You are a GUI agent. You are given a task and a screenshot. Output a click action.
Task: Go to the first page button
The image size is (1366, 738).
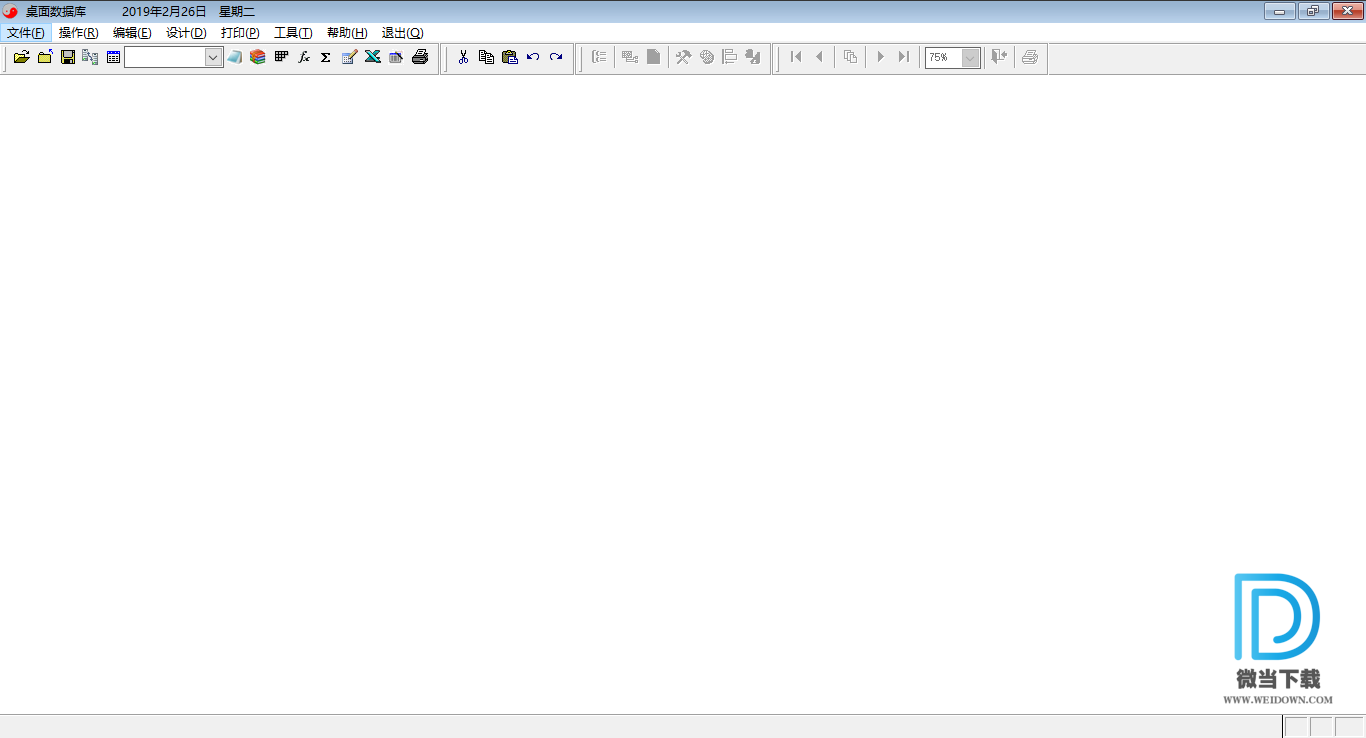click(796, 57)
